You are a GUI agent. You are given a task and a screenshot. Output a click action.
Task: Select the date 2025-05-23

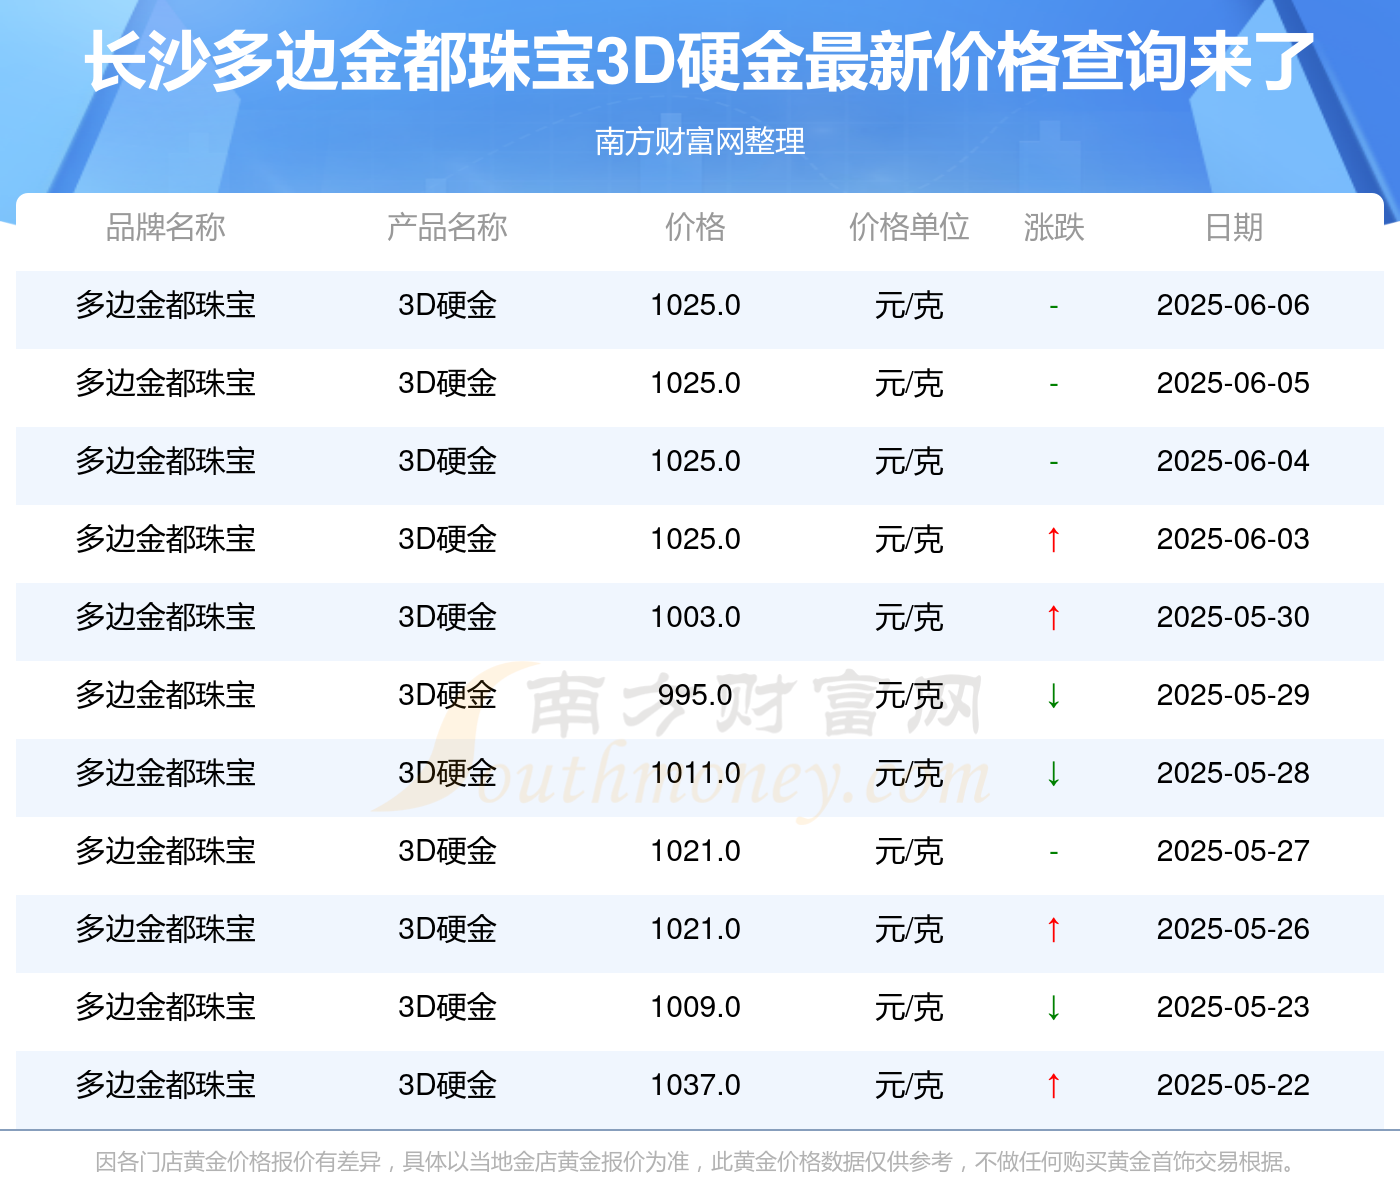coord(1233,1007)
